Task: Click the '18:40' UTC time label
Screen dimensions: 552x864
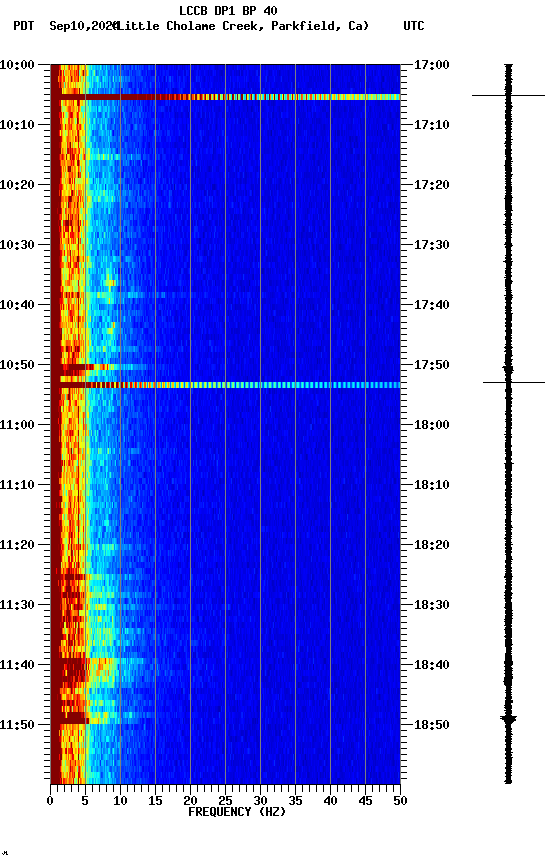Action: (432, 665)
